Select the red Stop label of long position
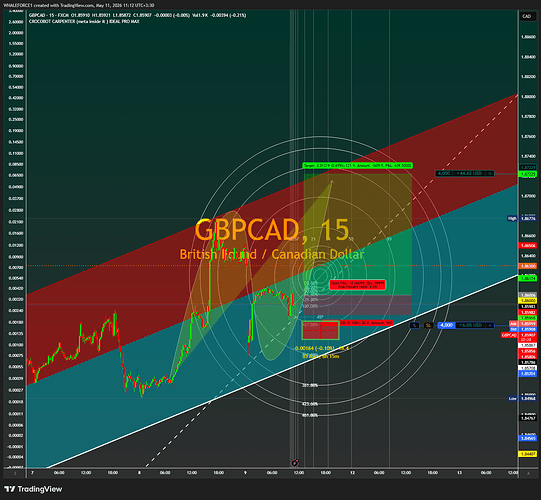541x500 pixels. click(x=366, y=323)
